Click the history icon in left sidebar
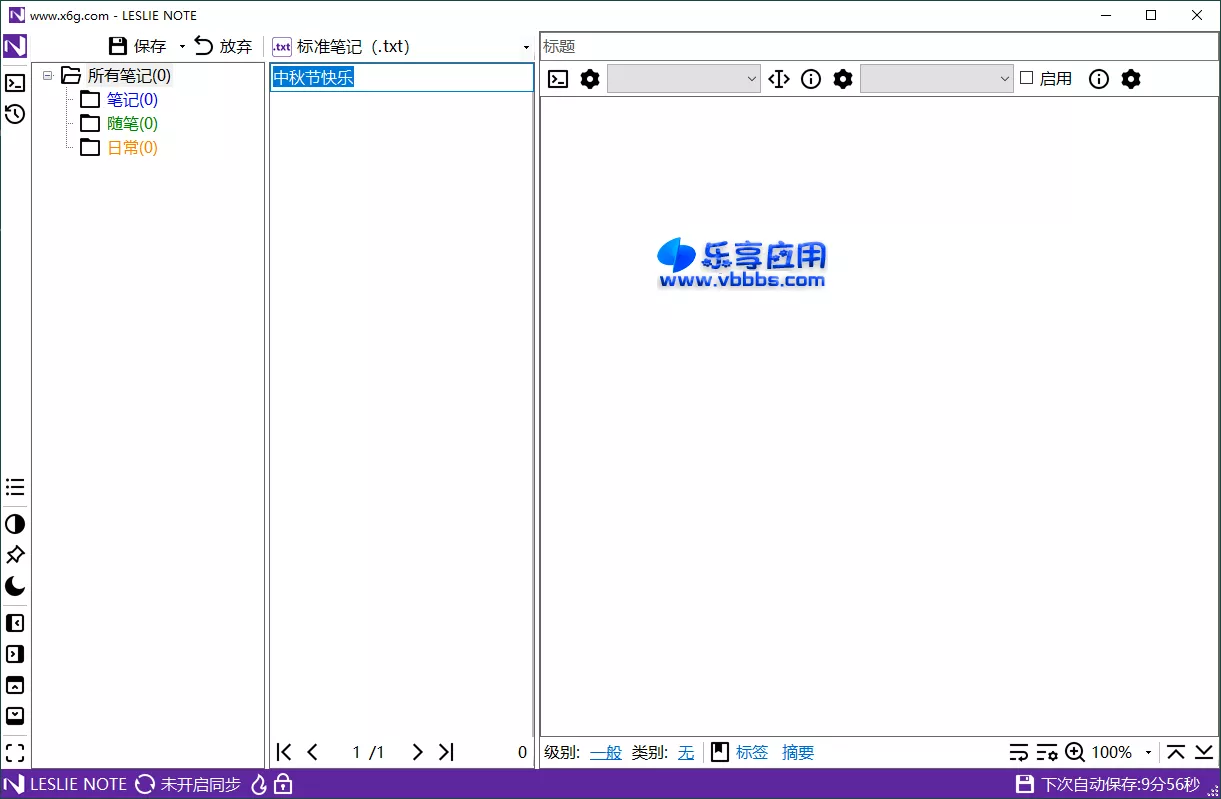The width and height of the screenshot is (1221, 799). [x=15, y=115]
